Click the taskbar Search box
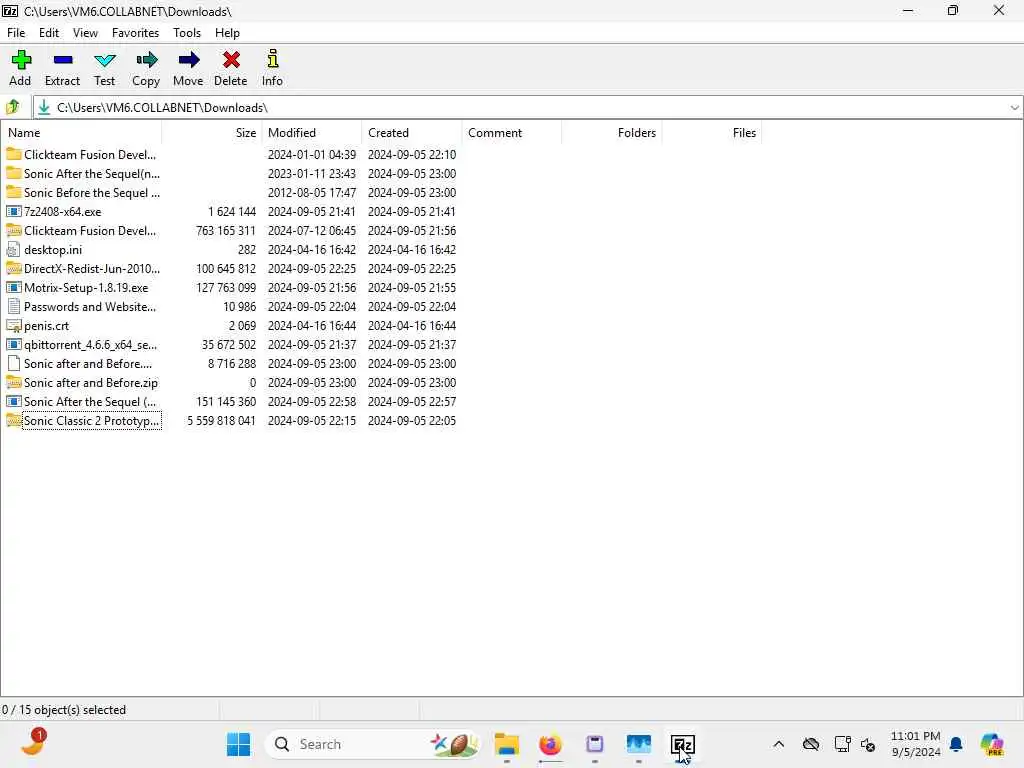Image resolution: width=1024 pixels, height=768 pixels. [x=373, y=744]
